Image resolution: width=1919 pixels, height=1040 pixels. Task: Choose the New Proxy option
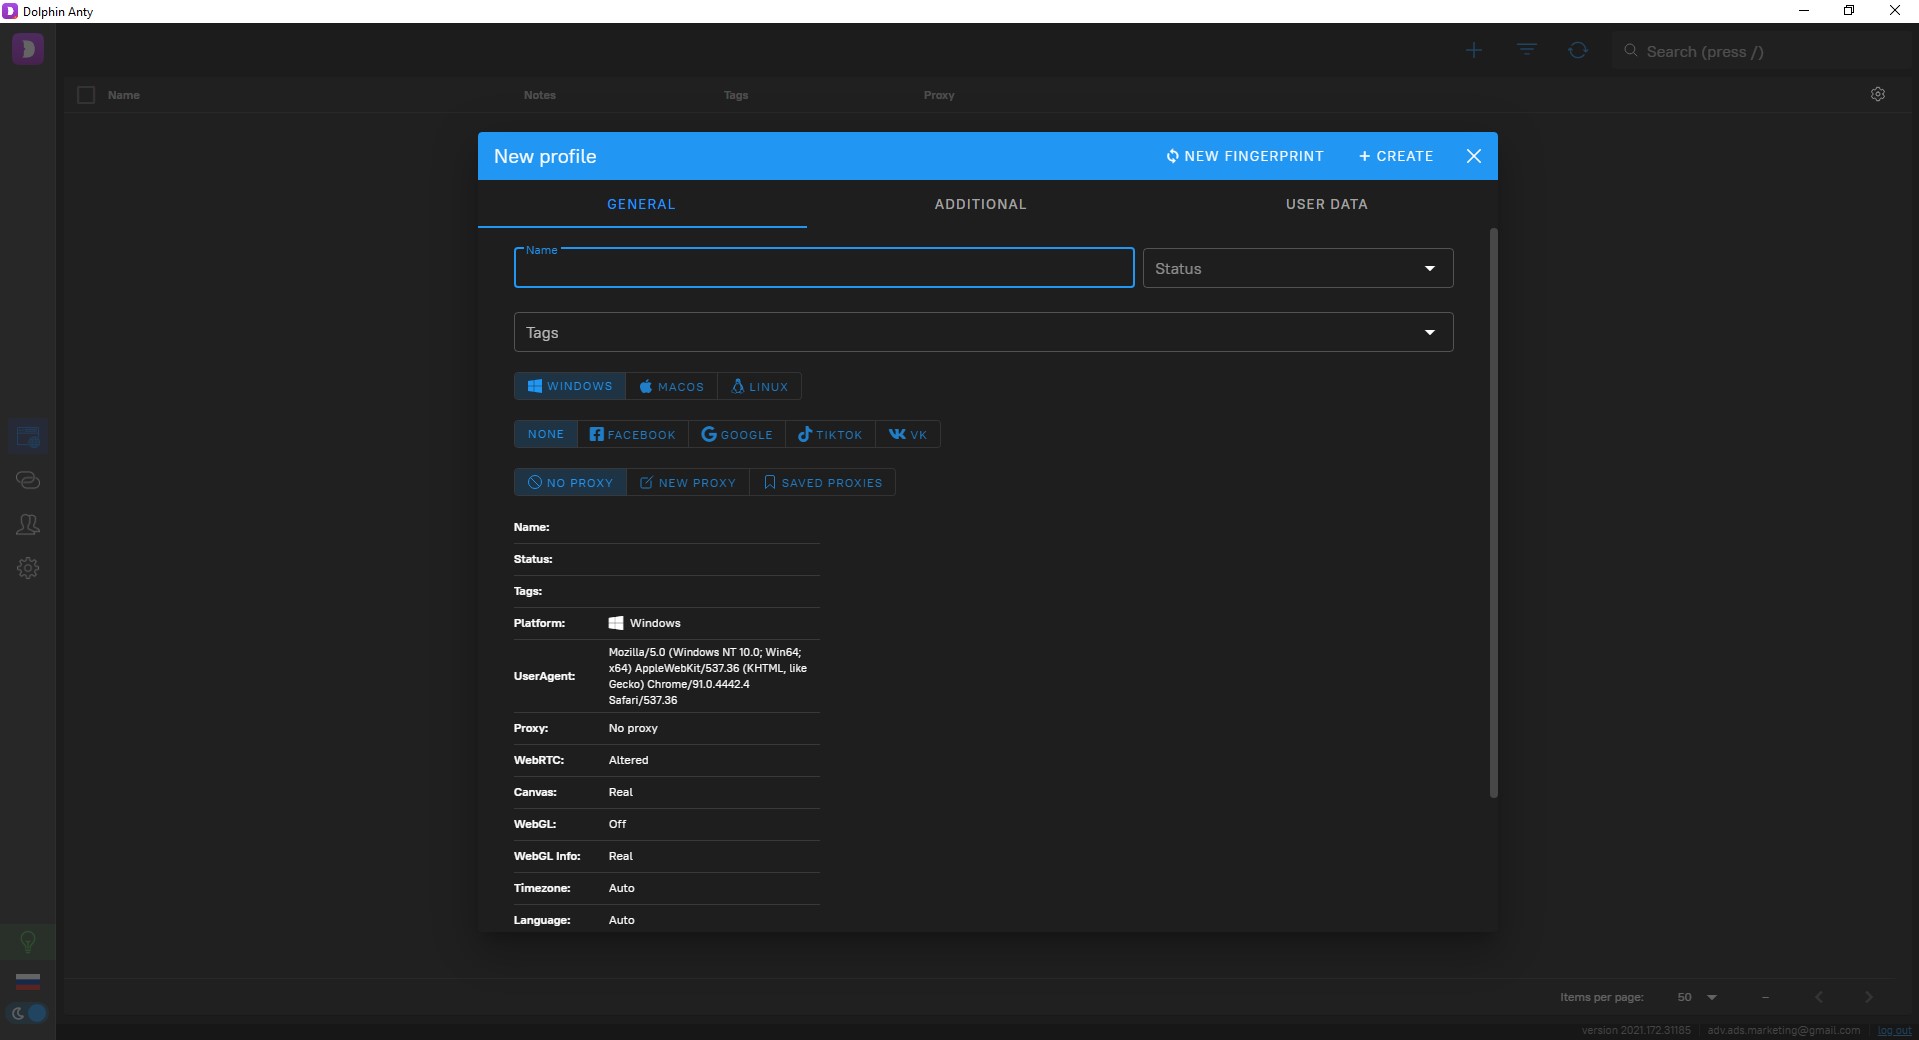tap(688, 482)
